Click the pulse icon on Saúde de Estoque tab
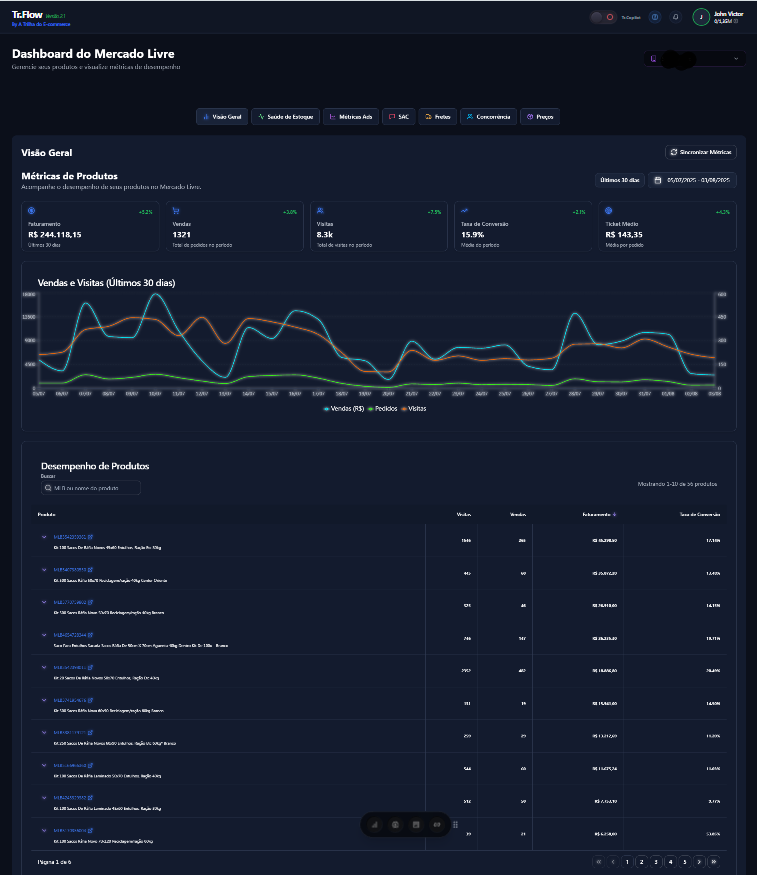Viewport: 757px width, 875px height. click(261, 117)
